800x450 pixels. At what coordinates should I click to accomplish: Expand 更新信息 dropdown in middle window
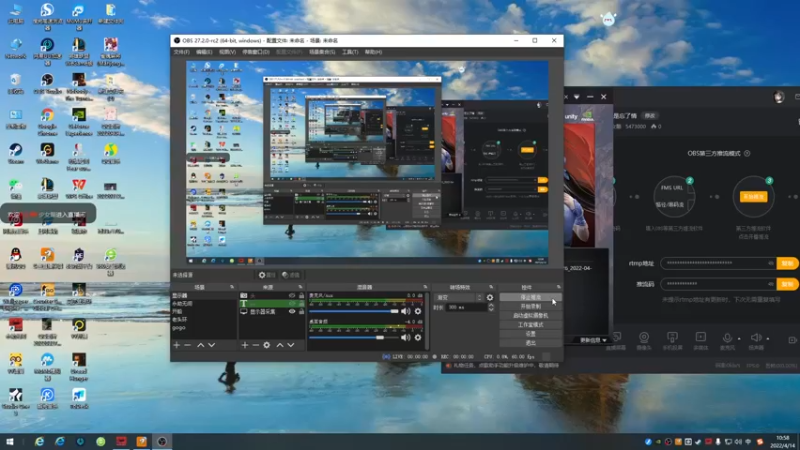(x=593, y=340)
